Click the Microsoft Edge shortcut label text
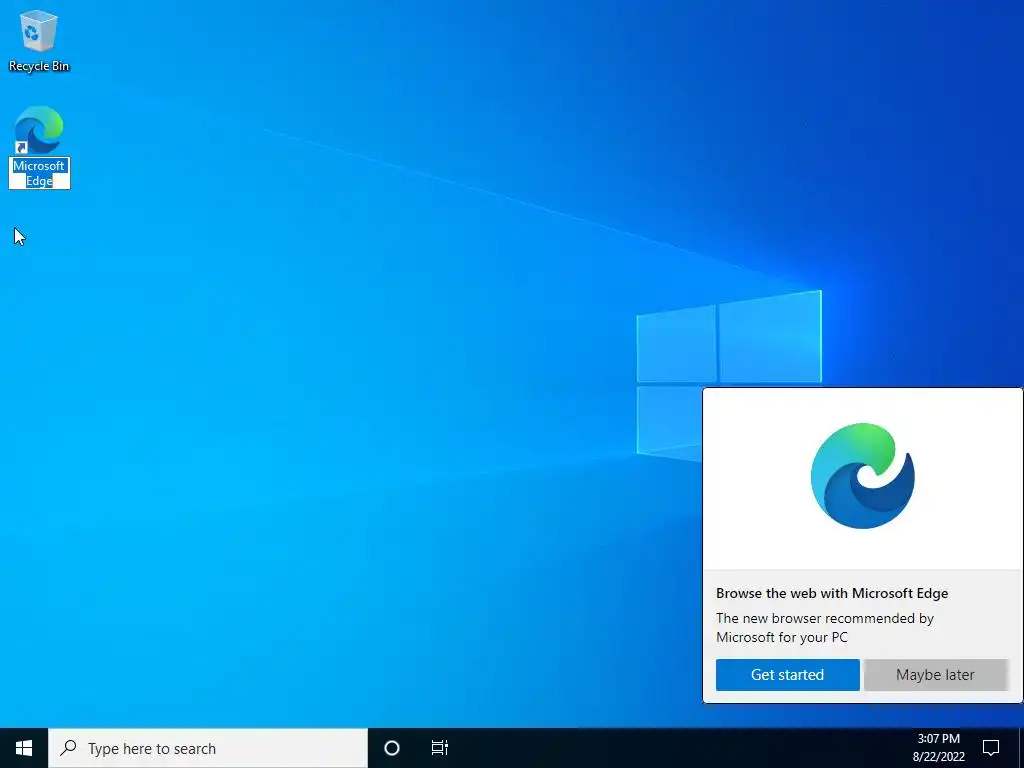The image size is (1024, 768). point(39,173)
